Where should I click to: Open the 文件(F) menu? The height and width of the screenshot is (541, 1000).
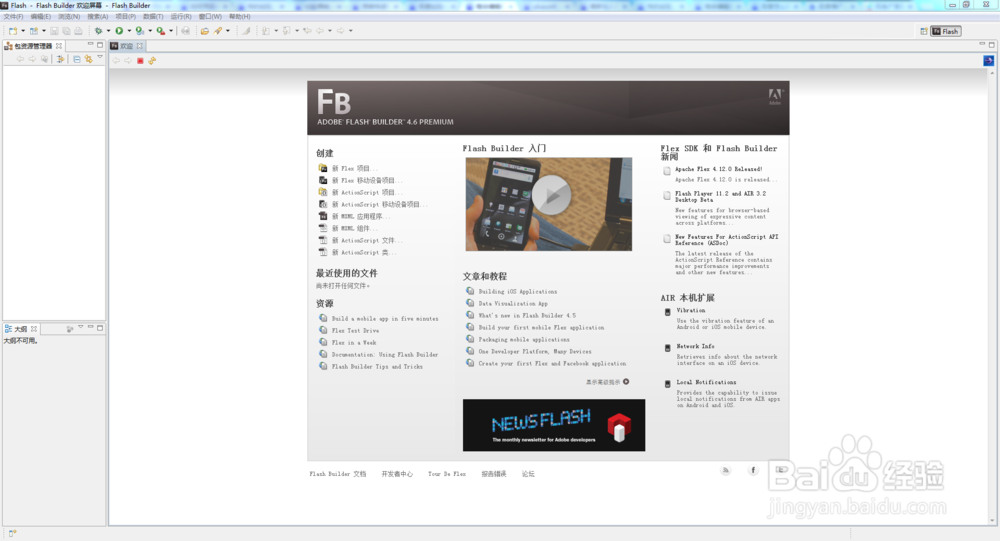click(13, 17)
